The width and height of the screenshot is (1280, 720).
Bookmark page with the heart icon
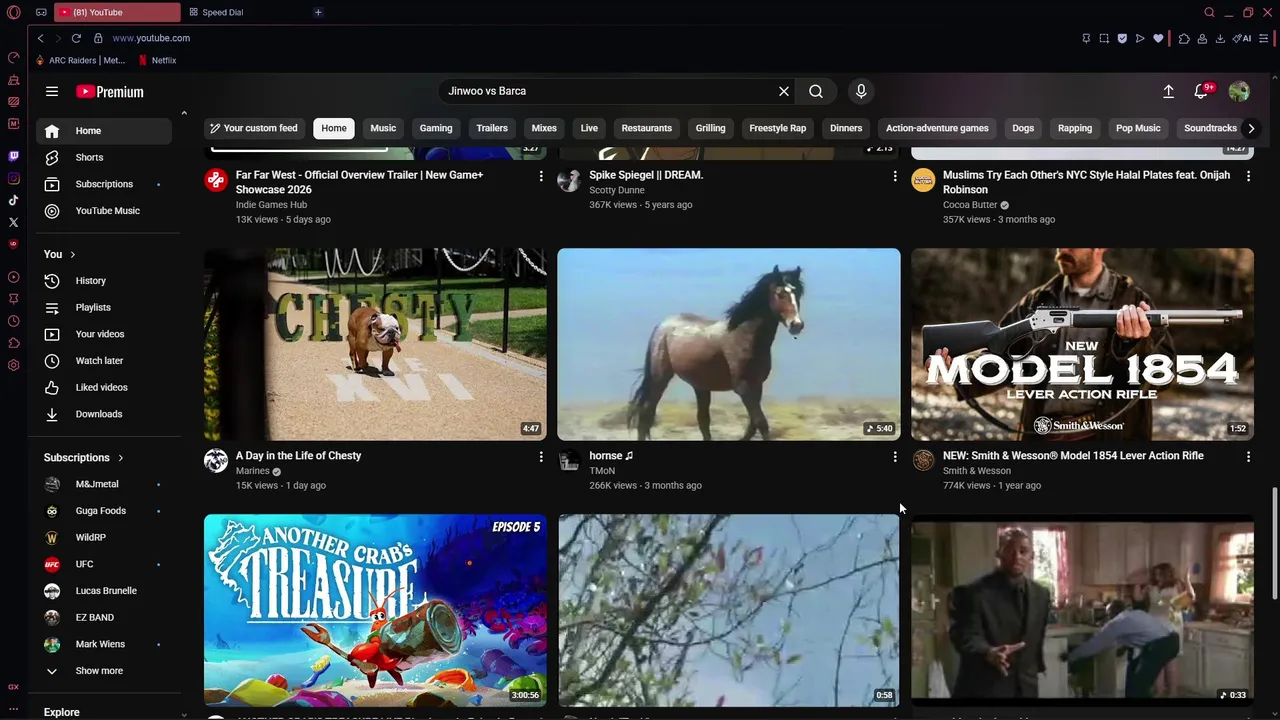1158,38
